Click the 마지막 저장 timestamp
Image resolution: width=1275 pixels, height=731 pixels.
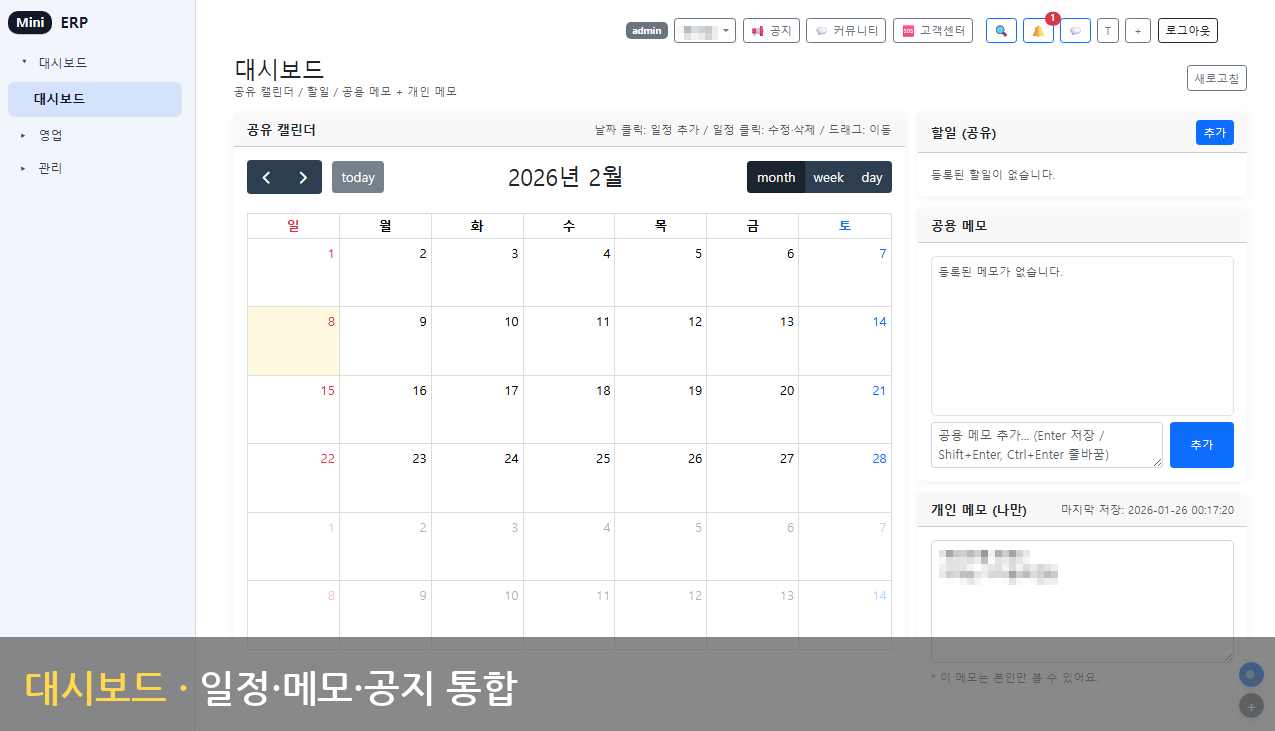[x=1147, y=510]
